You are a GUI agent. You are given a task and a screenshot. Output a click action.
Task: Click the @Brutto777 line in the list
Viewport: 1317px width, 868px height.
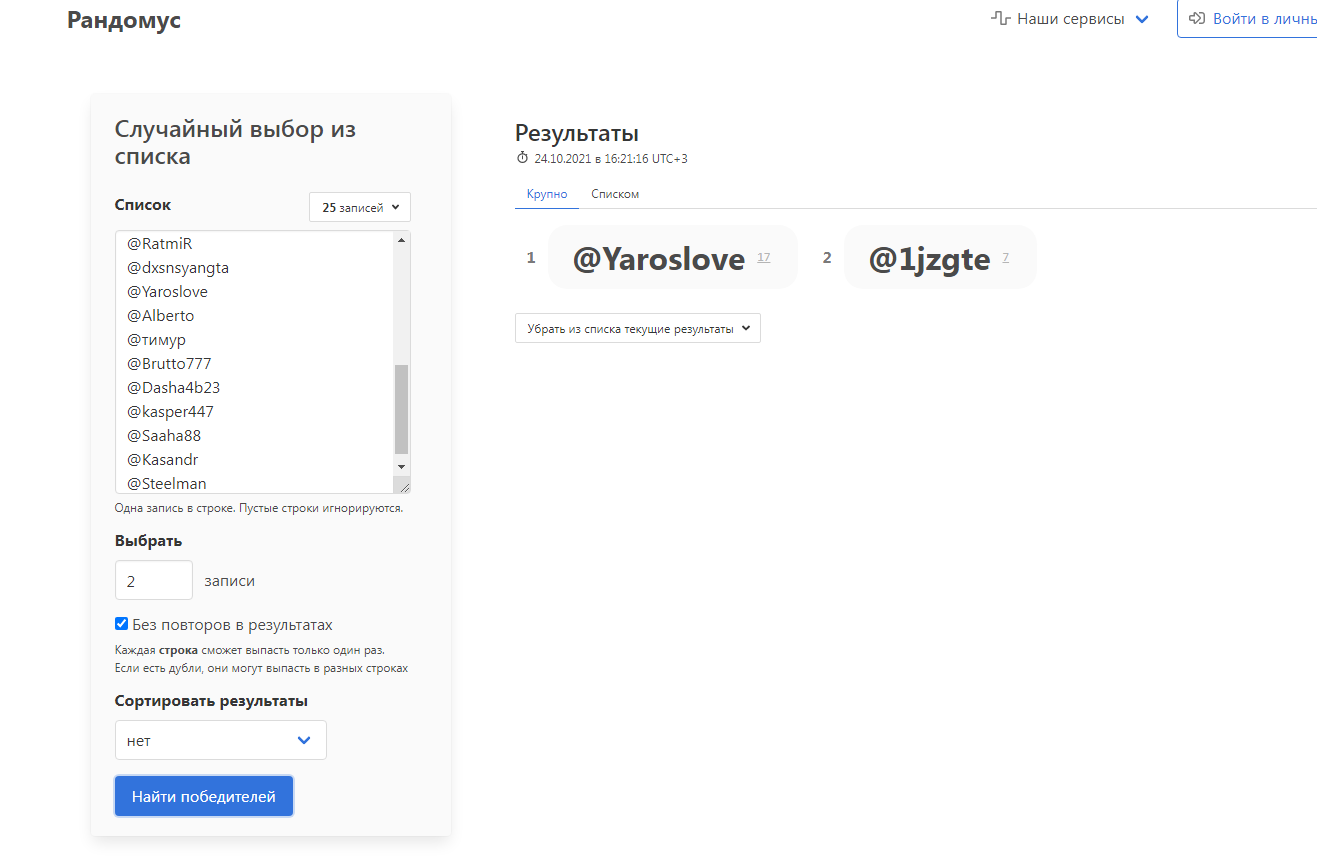click(169, 363)
